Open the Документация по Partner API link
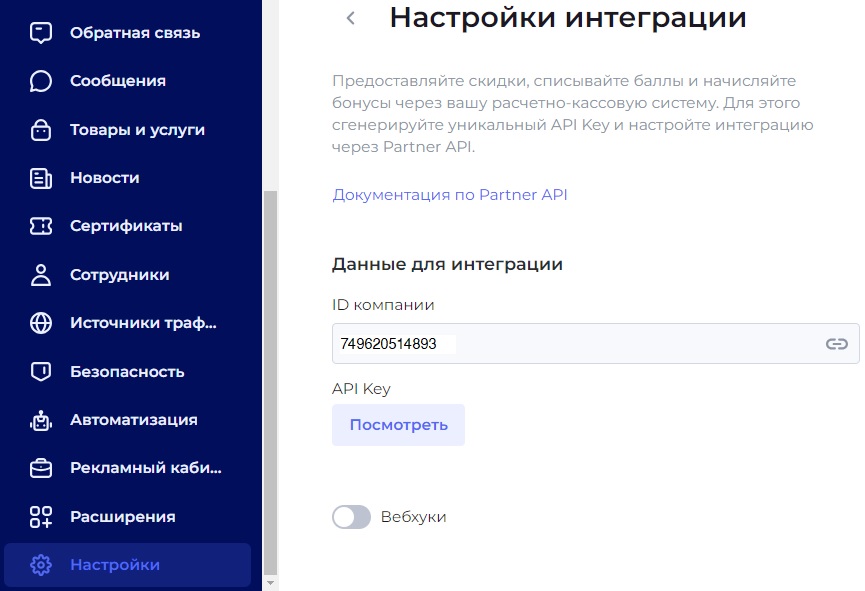The width and height of the screenshot is (865, 591). [x=449, y=195]
